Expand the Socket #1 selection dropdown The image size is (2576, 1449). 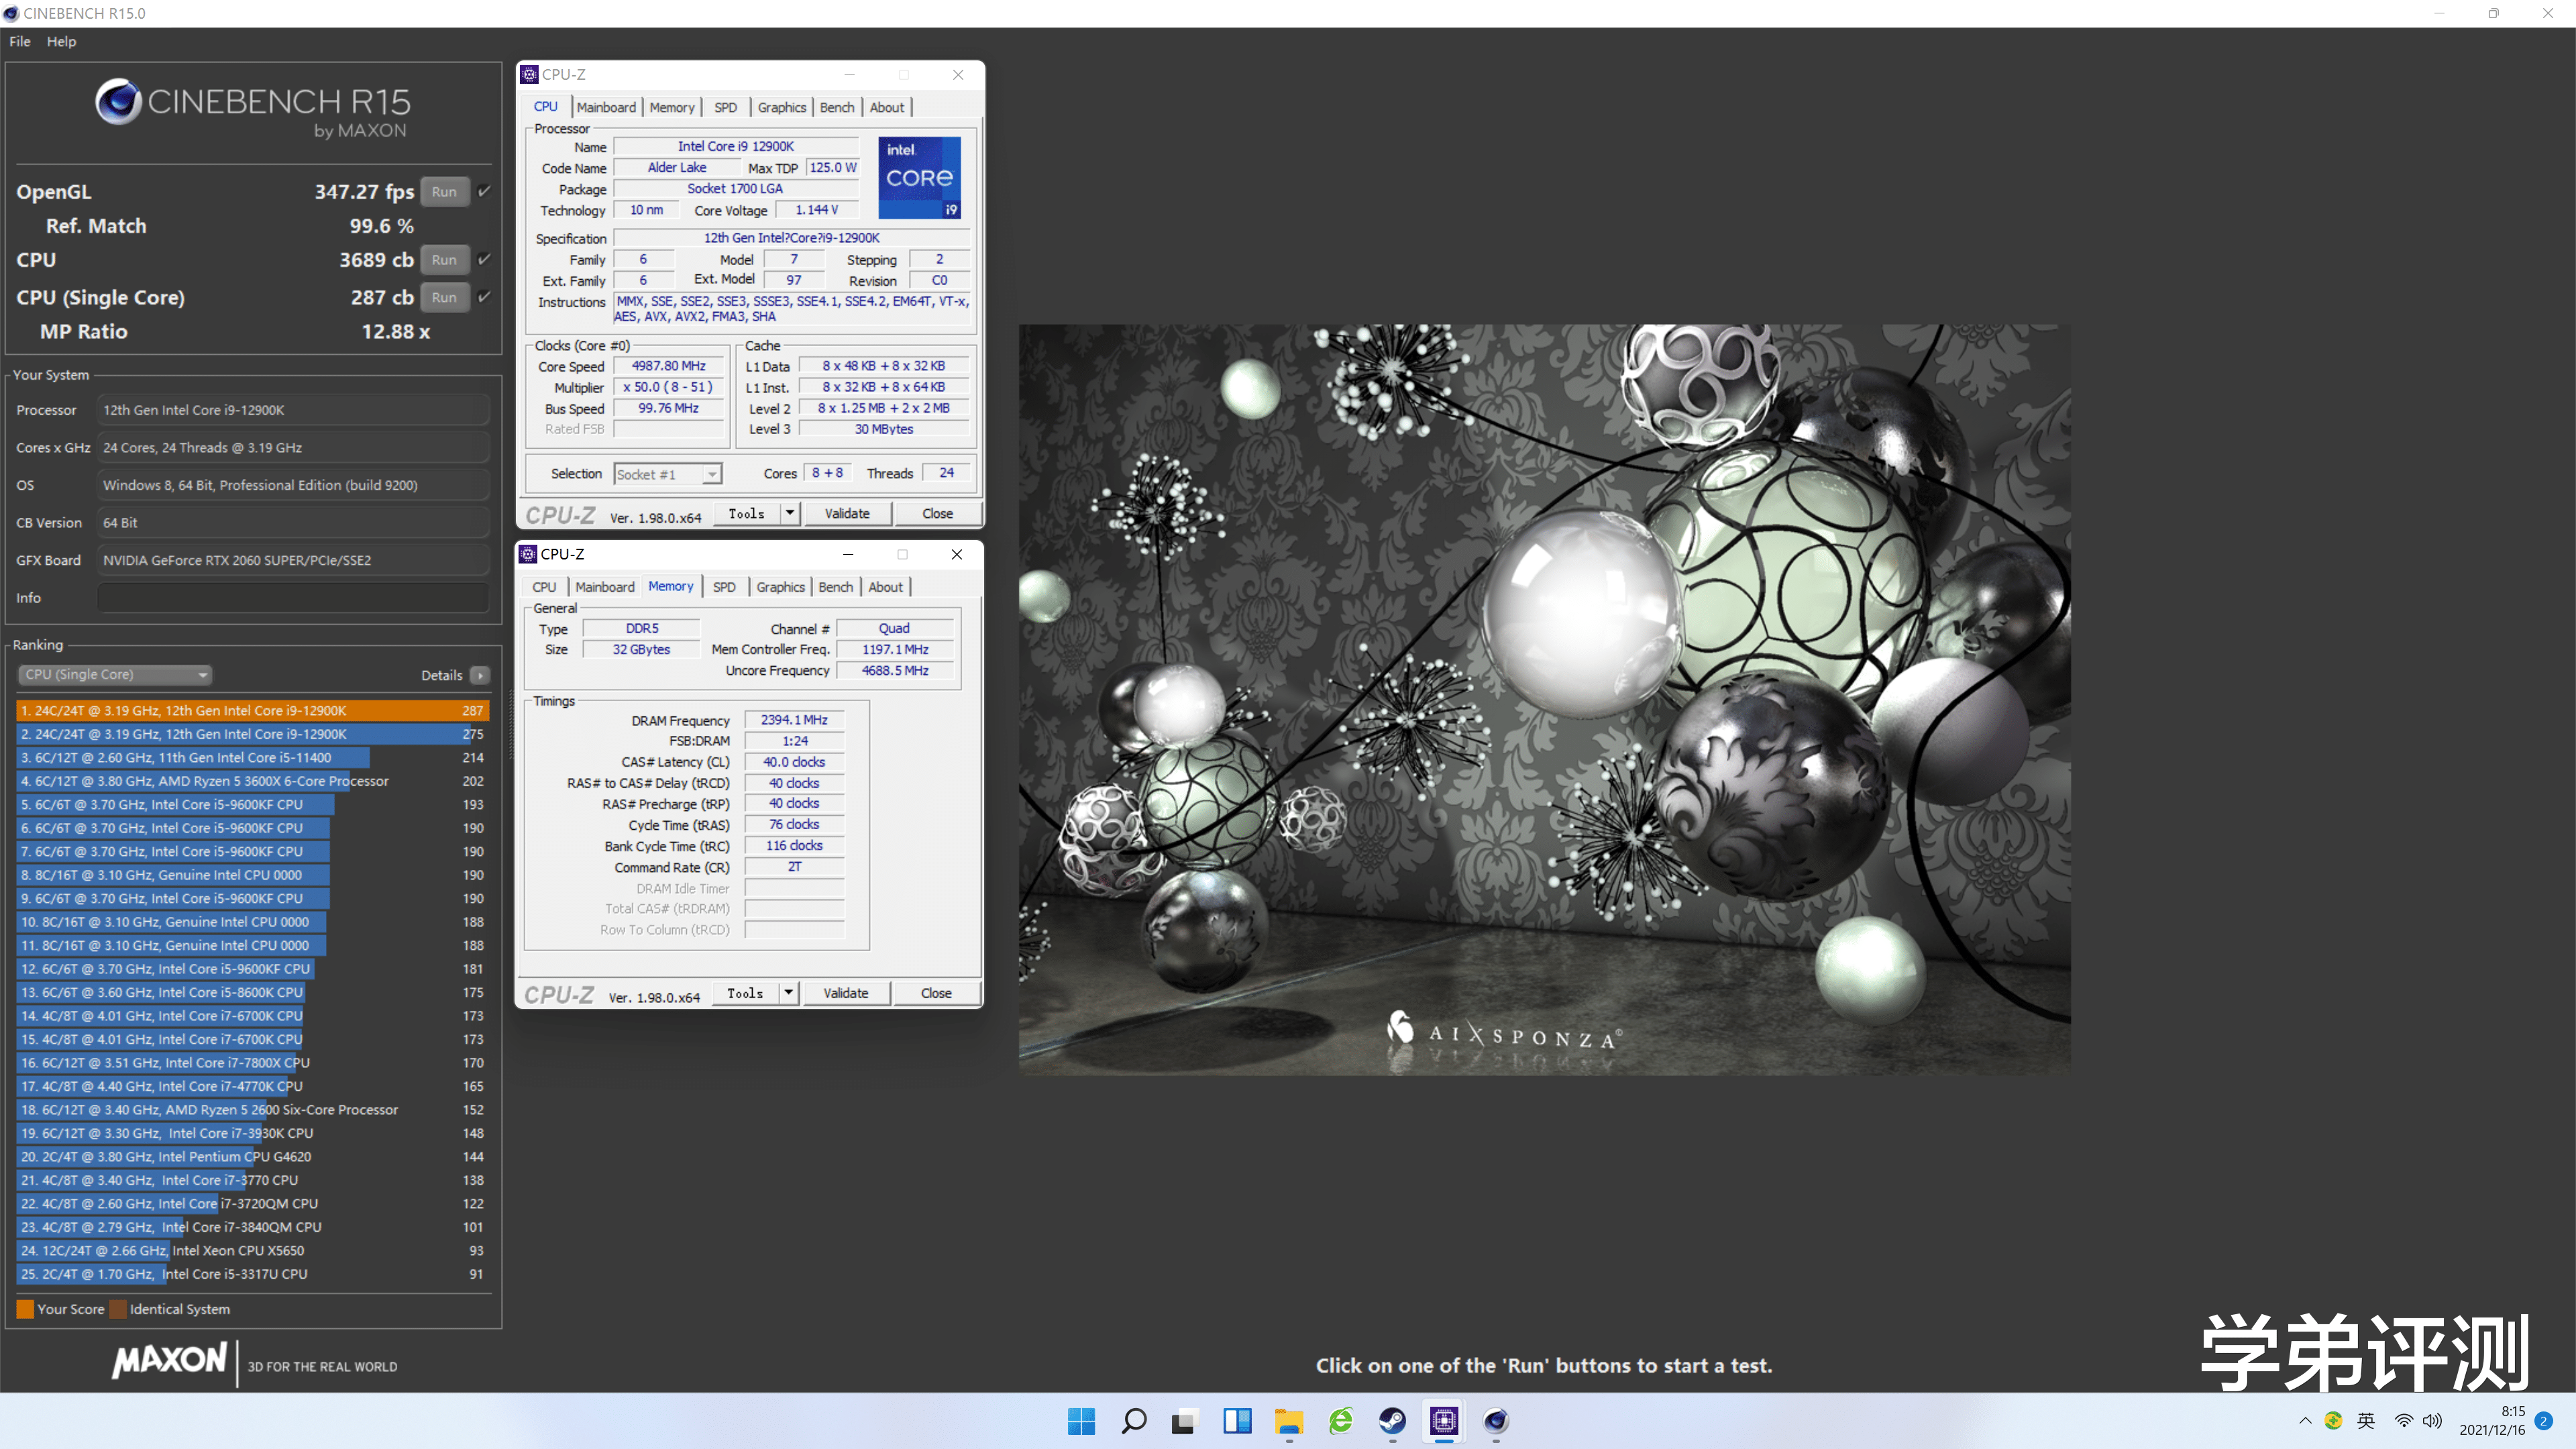pos(711,474)
